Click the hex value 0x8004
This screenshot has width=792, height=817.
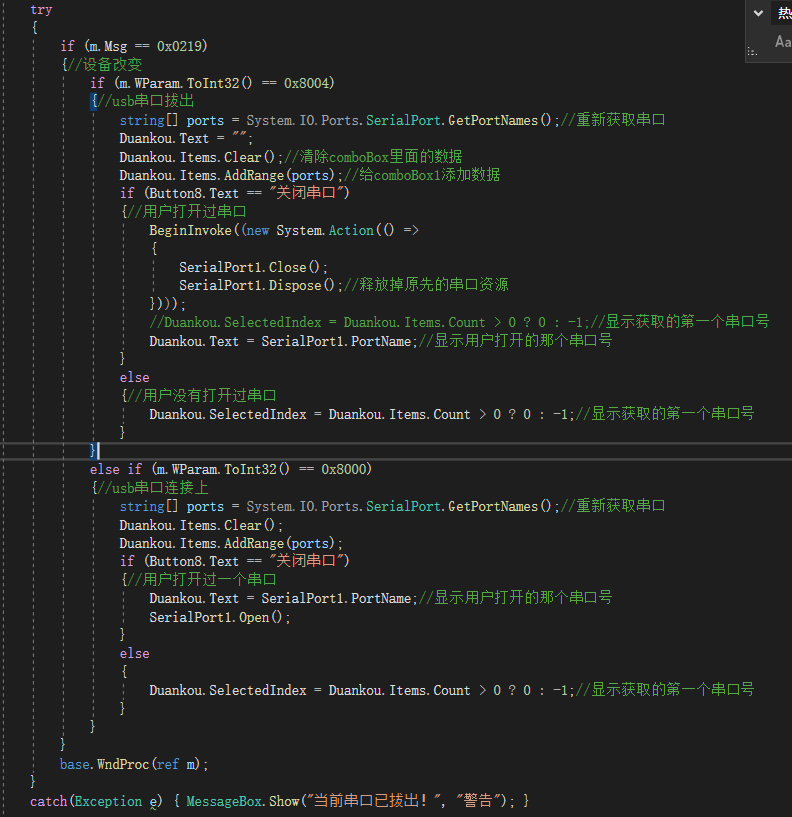click(309, 83)
